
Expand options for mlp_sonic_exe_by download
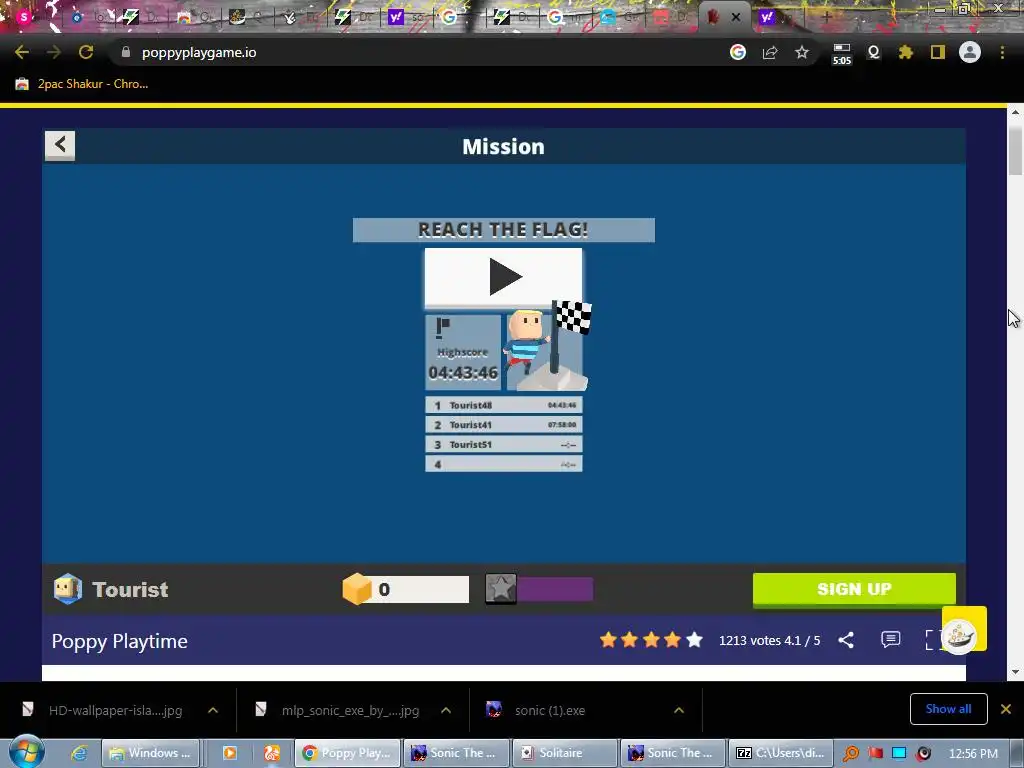click(x=446, y=710)
